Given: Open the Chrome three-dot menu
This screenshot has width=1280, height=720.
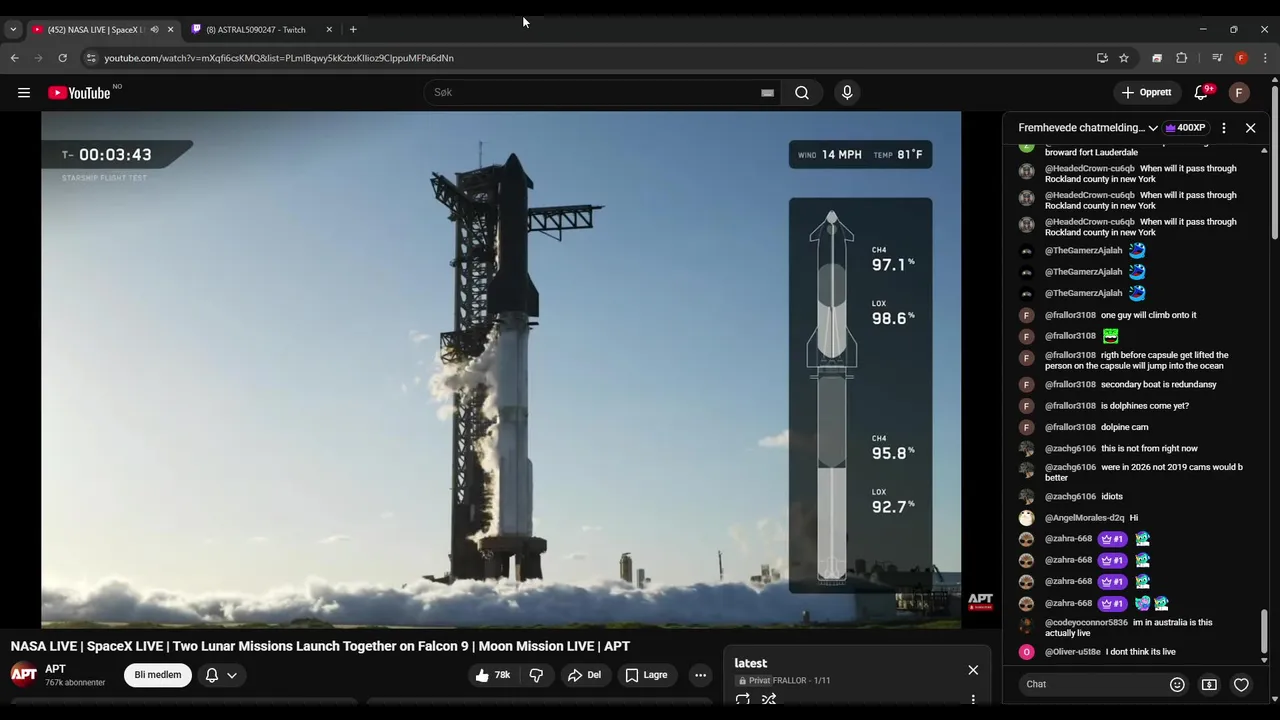Looking at the screenshot, I should tap(1265, 58).
